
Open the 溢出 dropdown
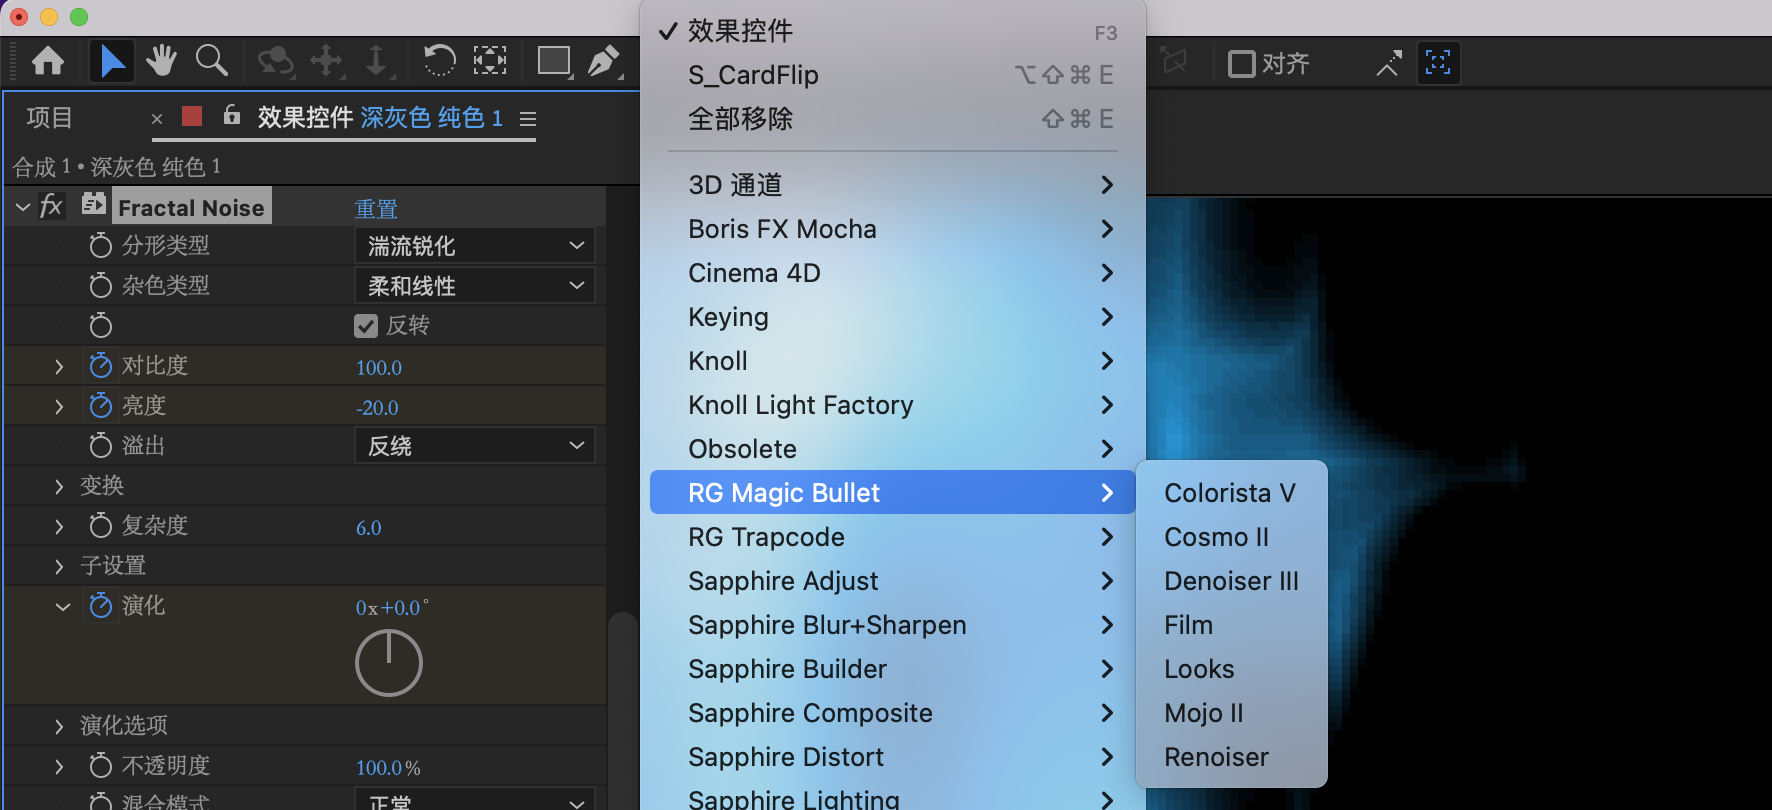(475, 446)
